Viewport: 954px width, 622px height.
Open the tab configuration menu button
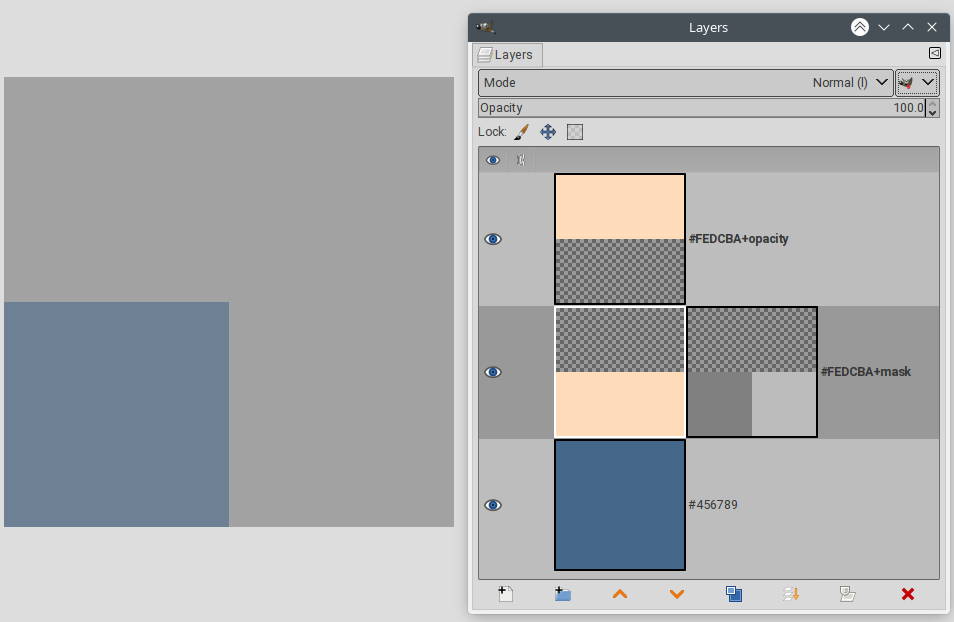(x=935, y=53)
